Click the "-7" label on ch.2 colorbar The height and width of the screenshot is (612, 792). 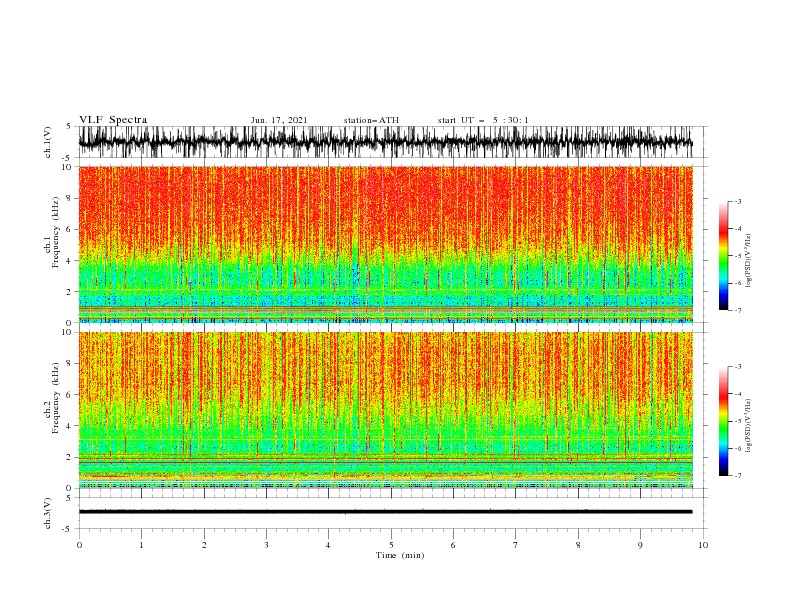738,476
